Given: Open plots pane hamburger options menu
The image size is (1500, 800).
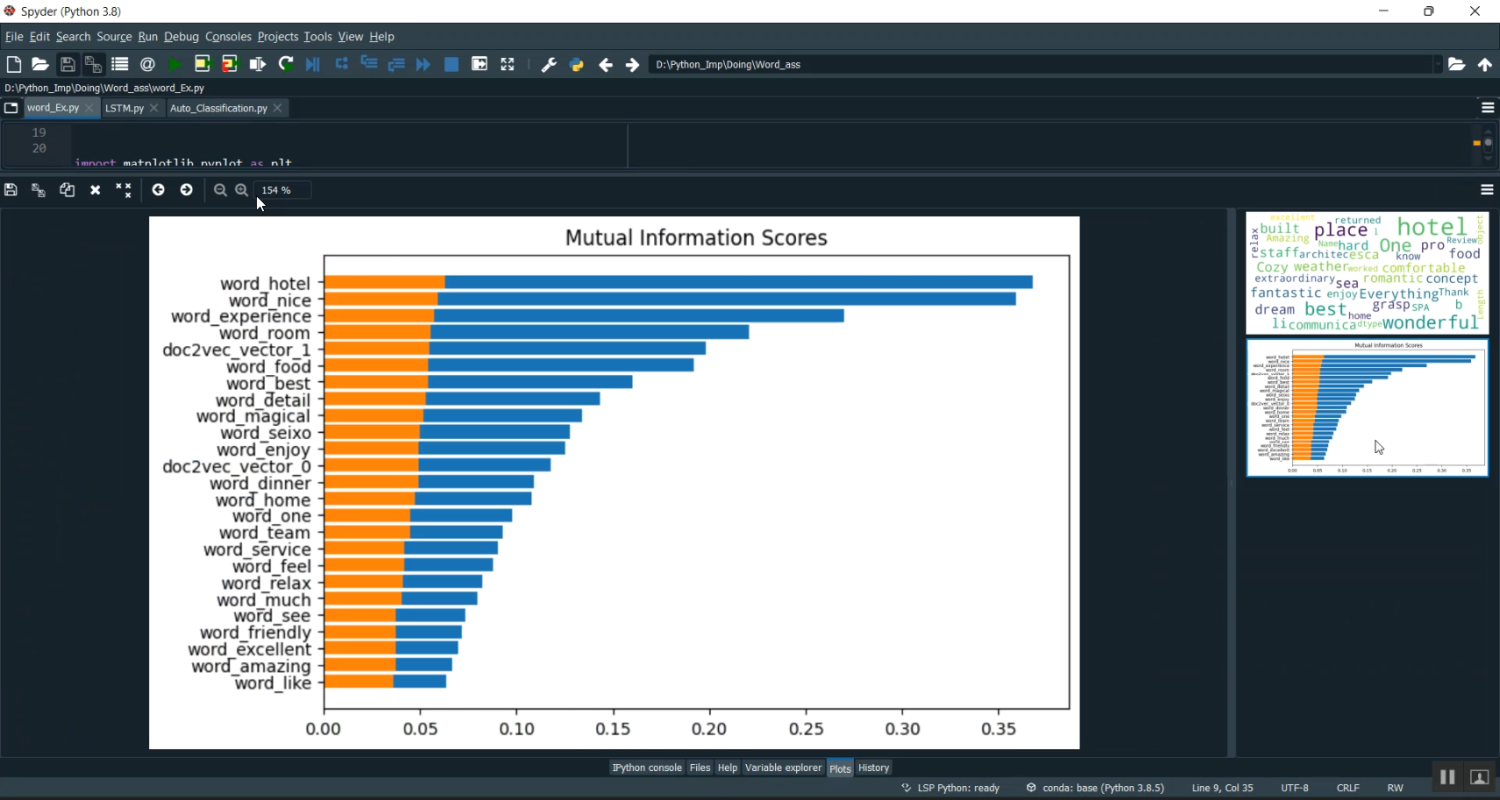Looking at the screenshot, I should click(x=1487, y=190).
